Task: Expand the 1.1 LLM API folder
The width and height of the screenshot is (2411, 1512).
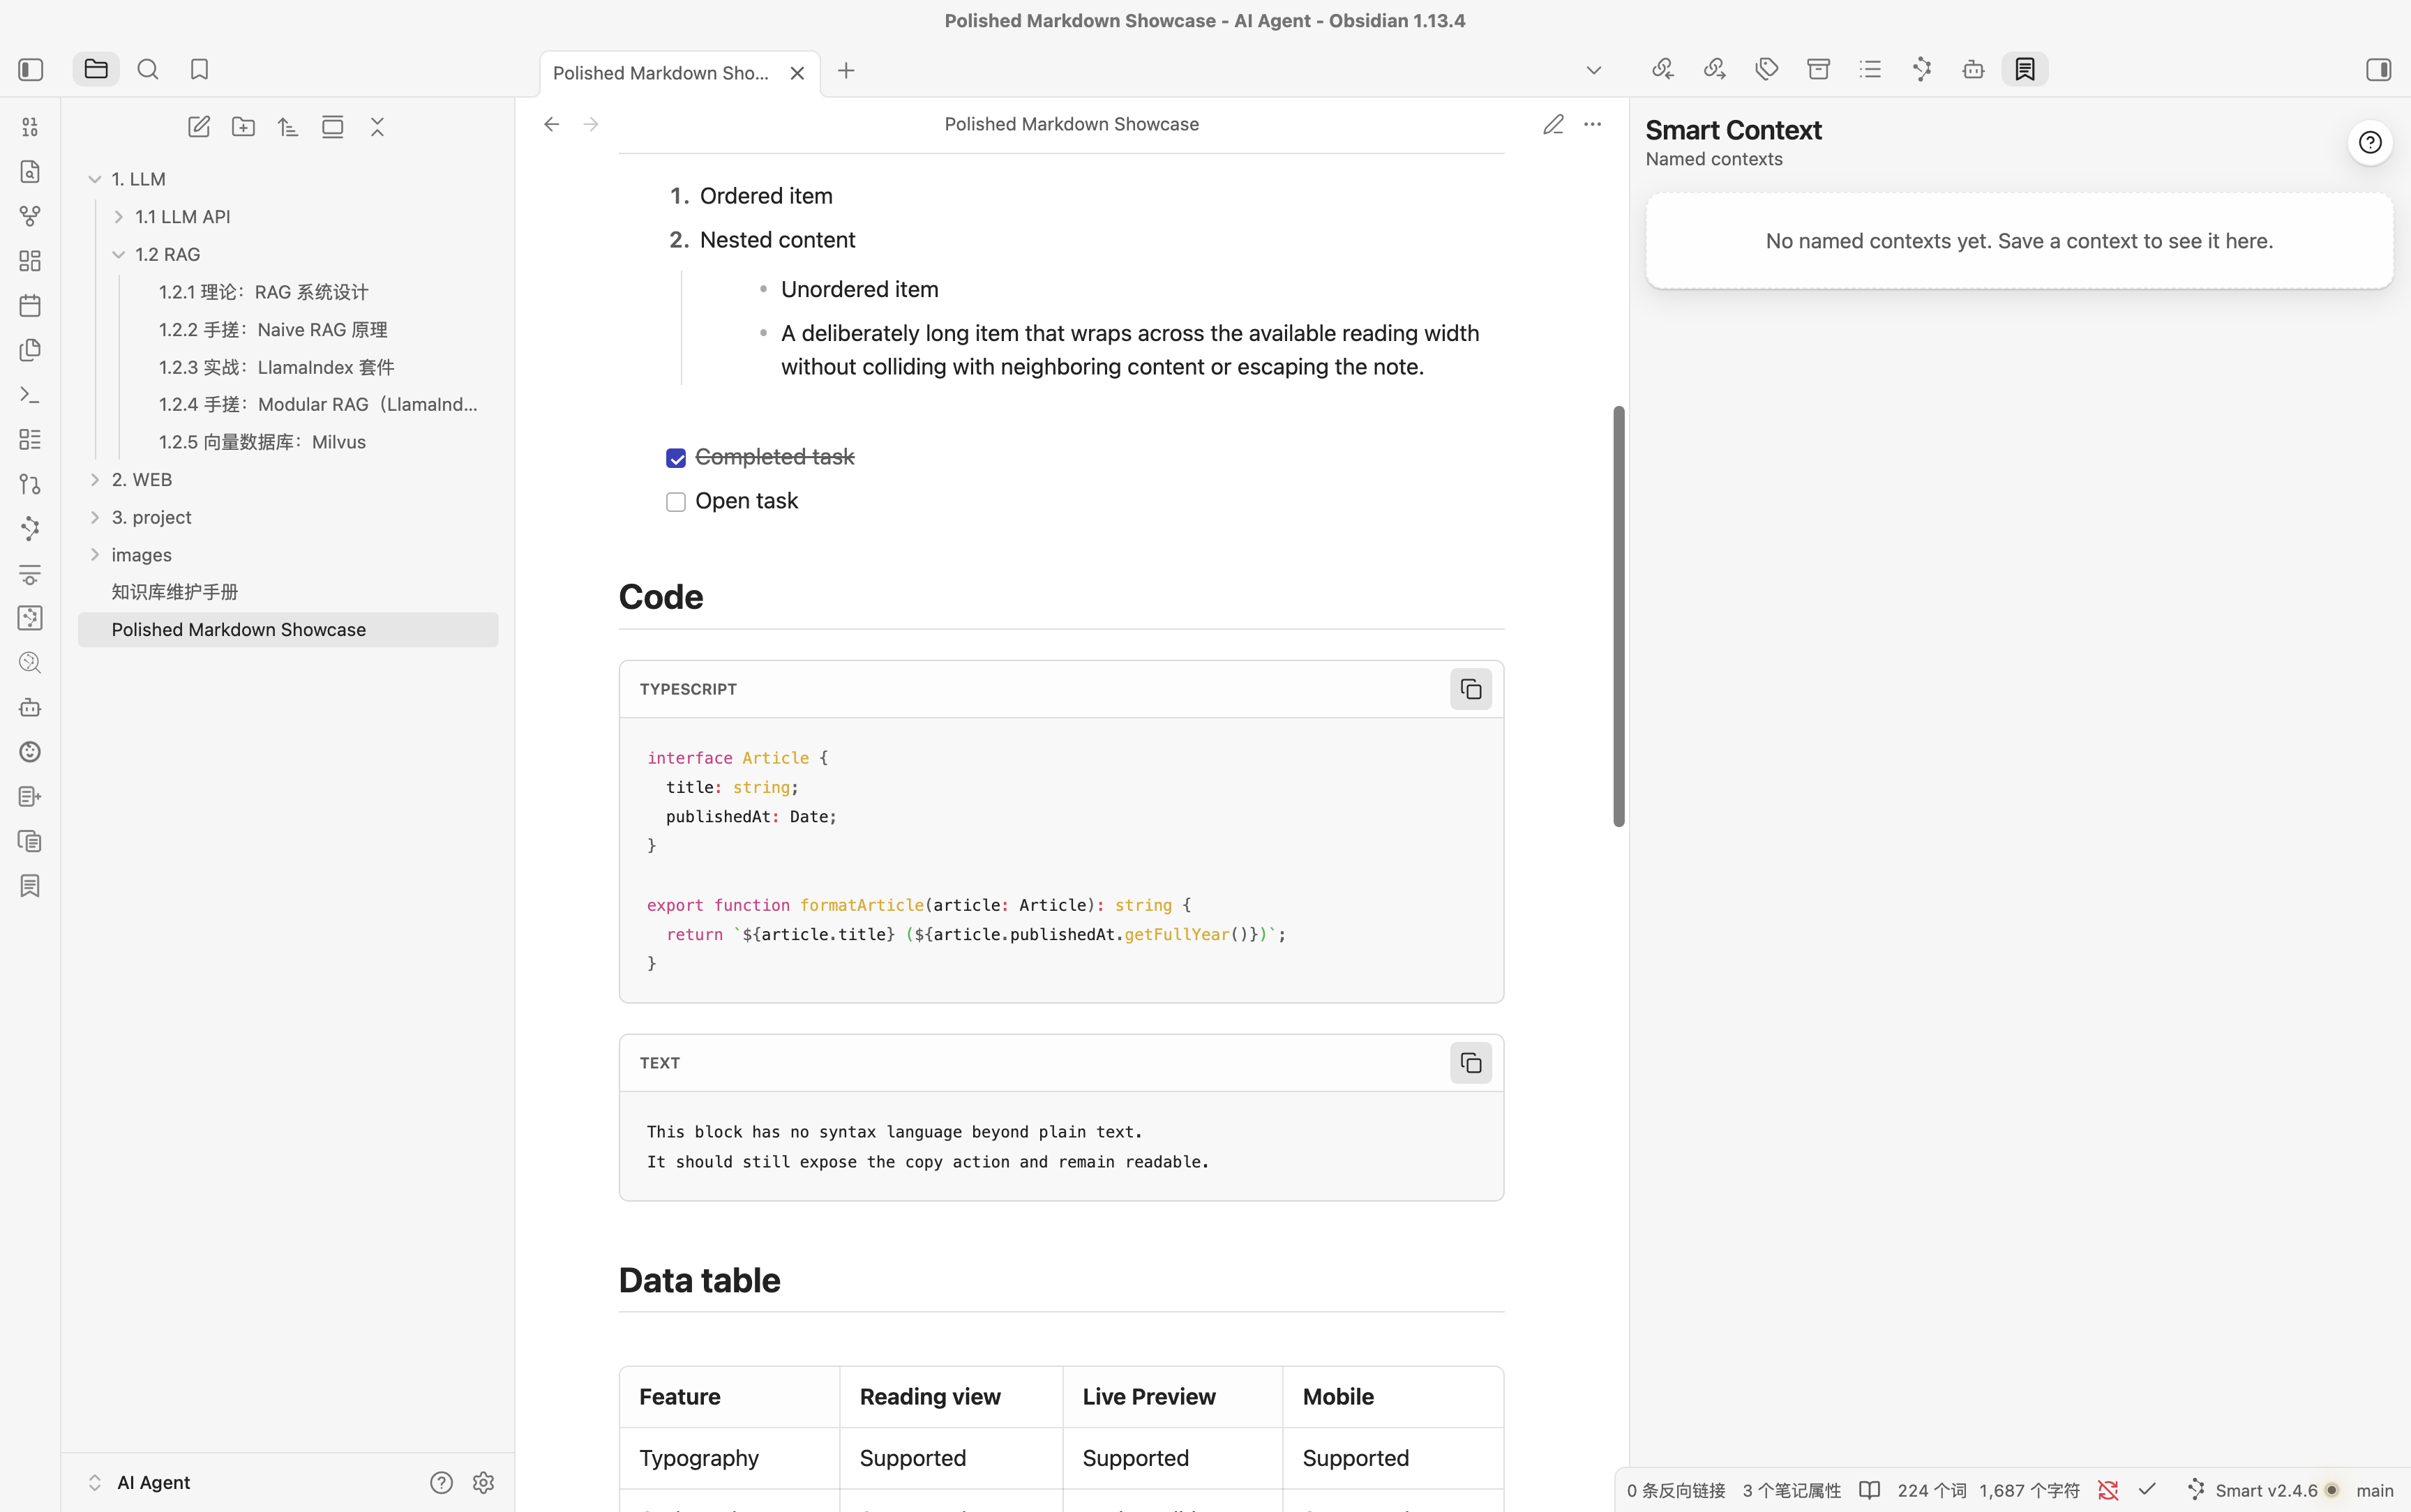Action: (x=119, y=217)
